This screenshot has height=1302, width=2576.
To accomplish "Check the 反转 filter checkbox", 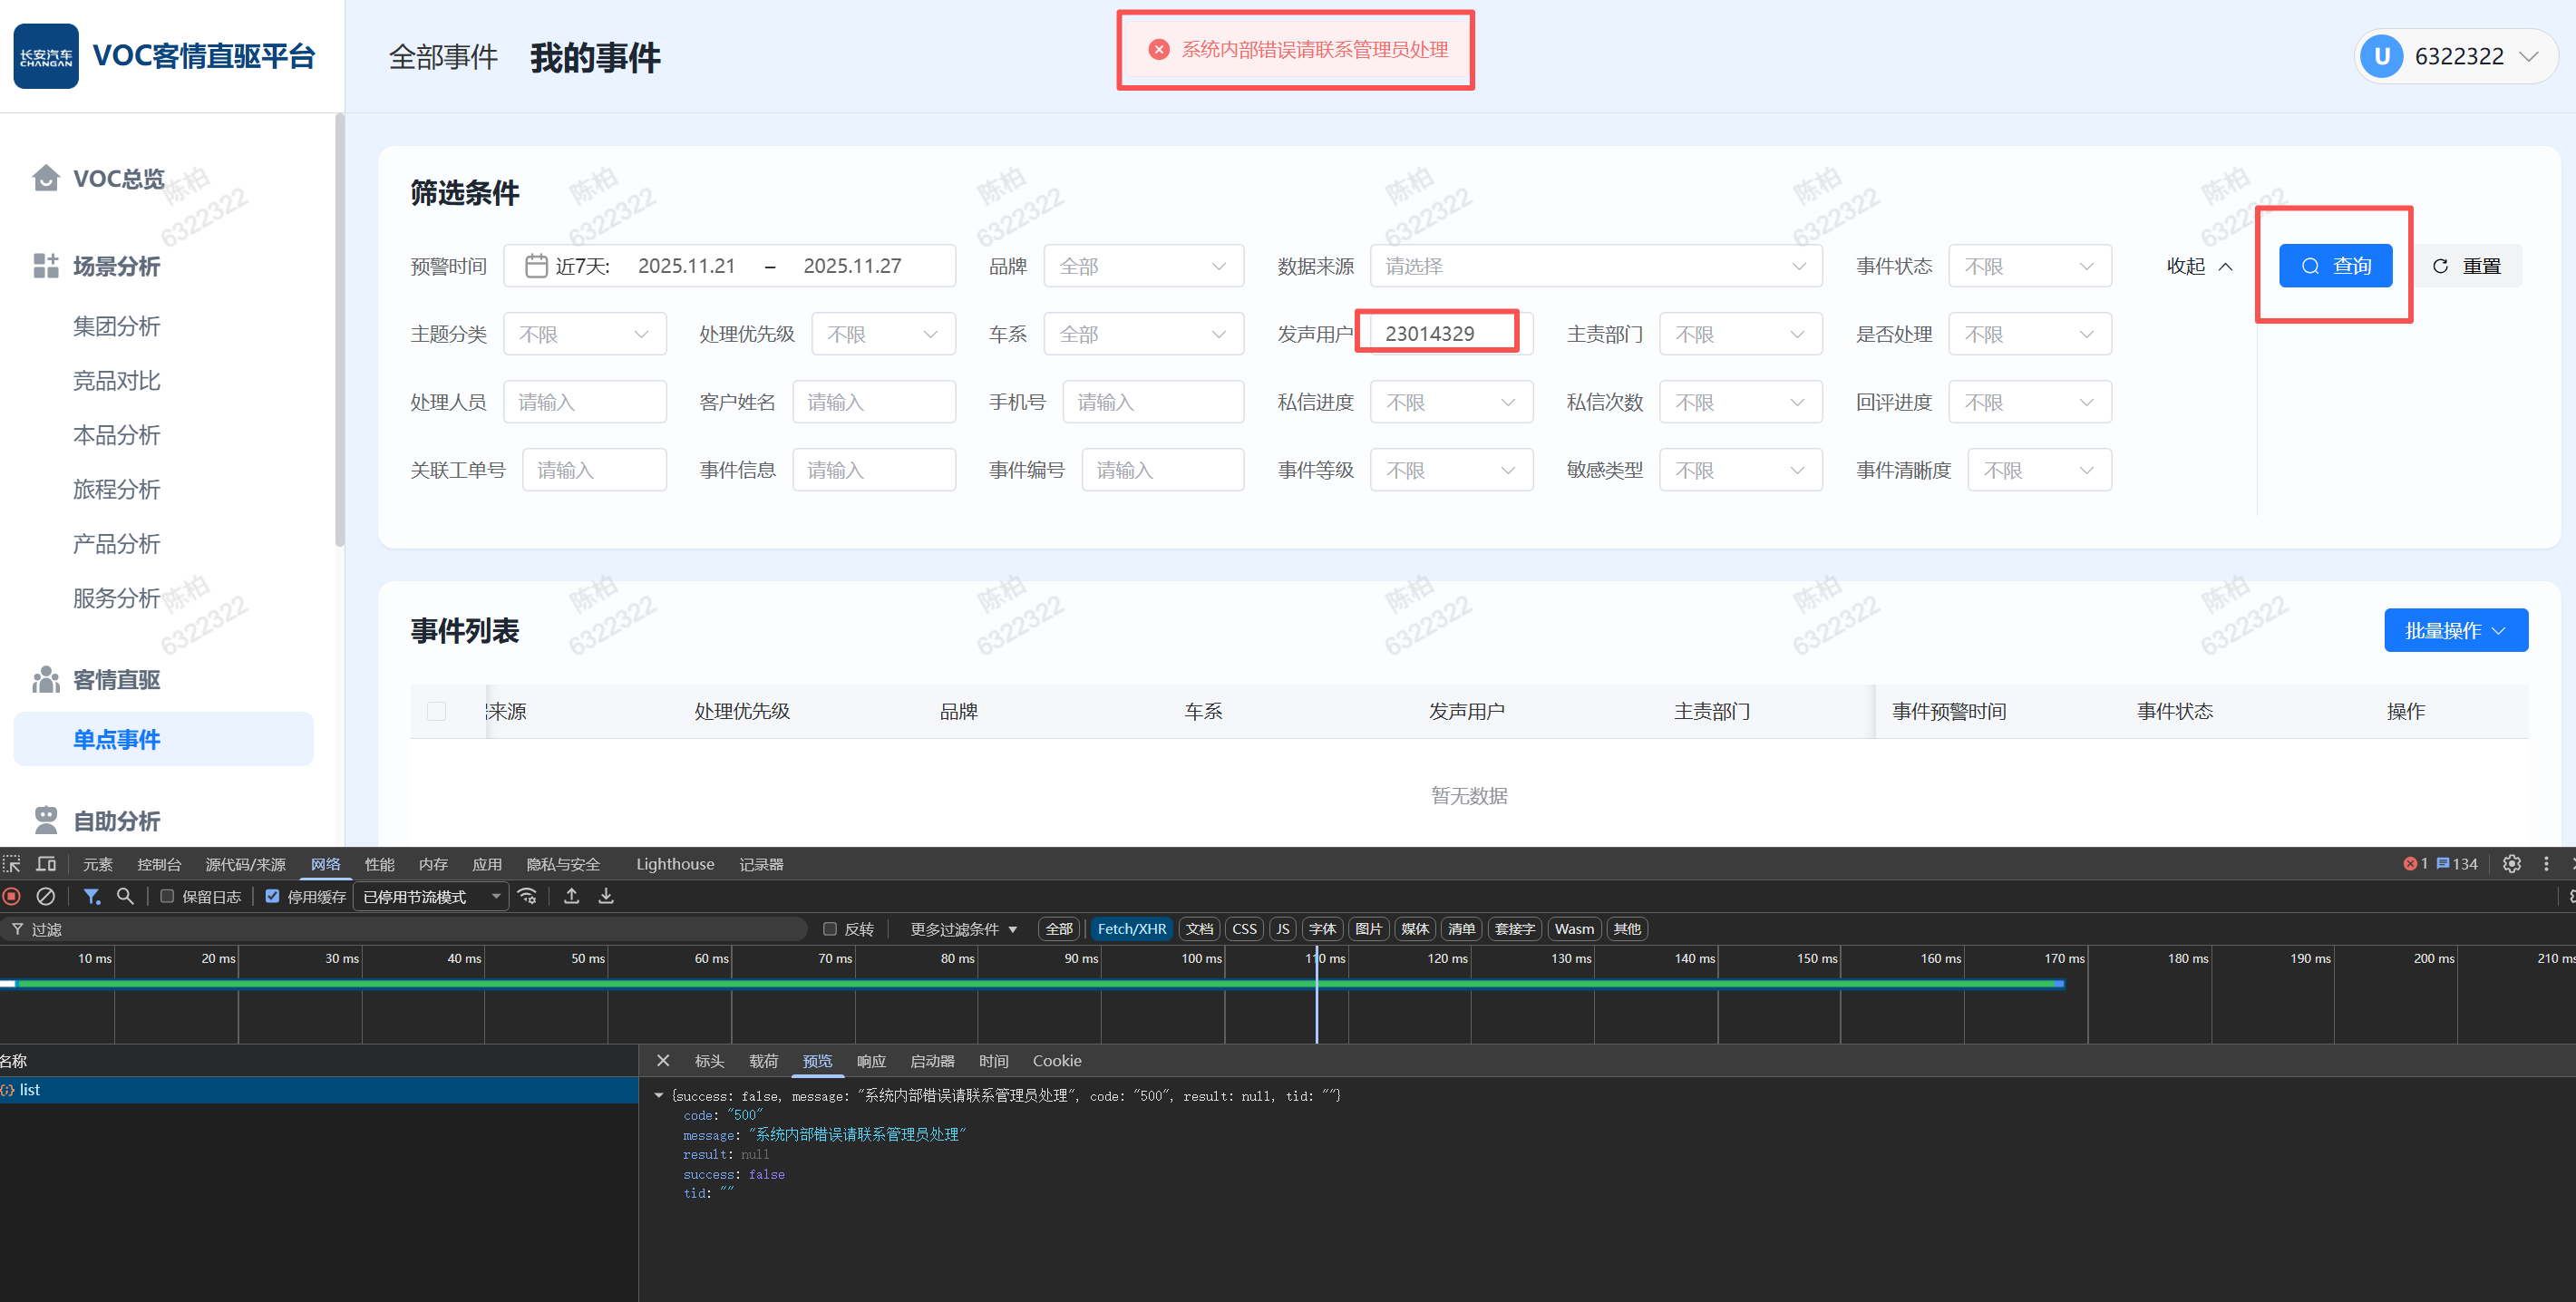I will 829,929.
